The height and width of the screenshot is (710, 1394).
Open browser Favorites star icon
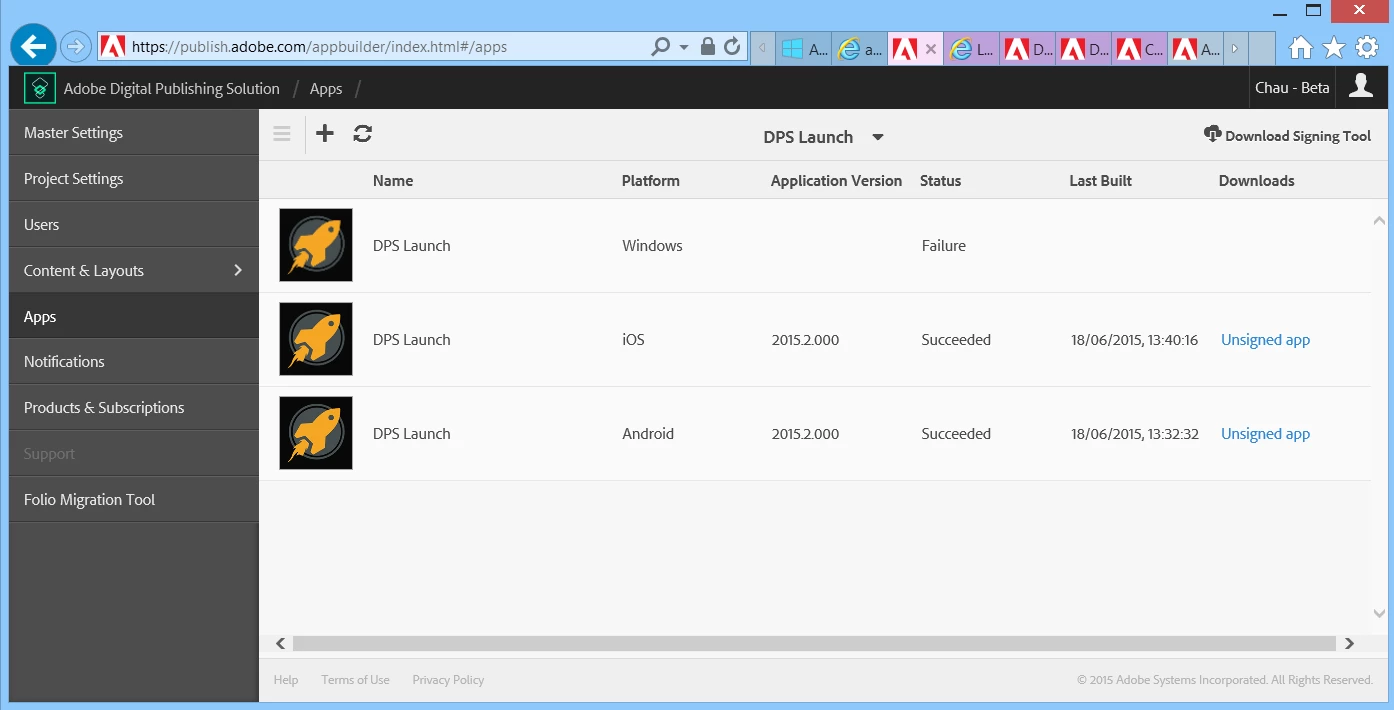(1334, 47)
